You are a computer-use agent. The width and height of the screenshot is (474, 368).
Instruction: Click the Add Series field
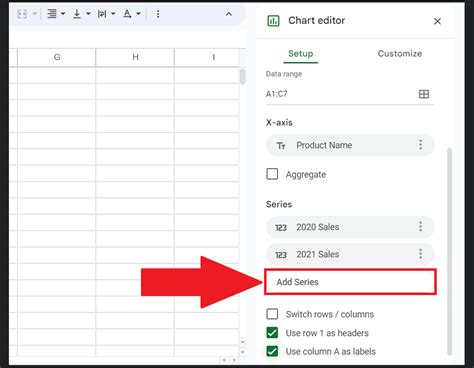point(350,282)
